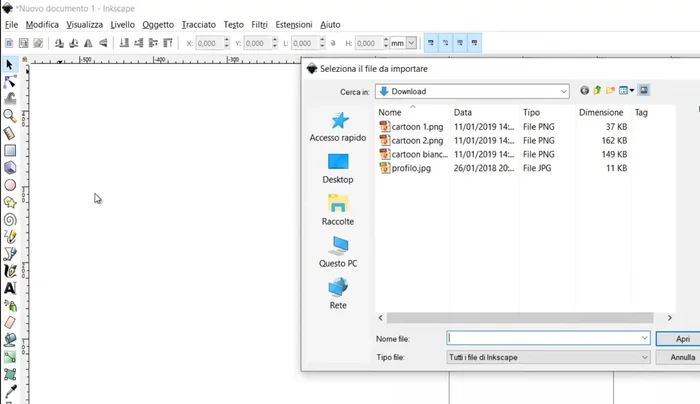Click the X field stepper arrows

click(x=227, y=43)
